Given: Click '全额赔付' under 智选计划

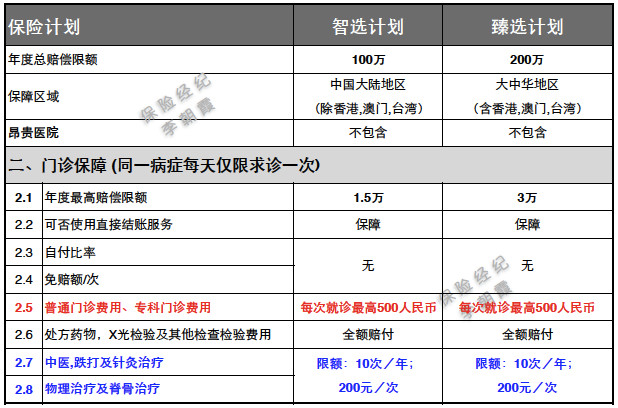Looking at the screenshot, I should pyautogui.click(x=368, y=335).
